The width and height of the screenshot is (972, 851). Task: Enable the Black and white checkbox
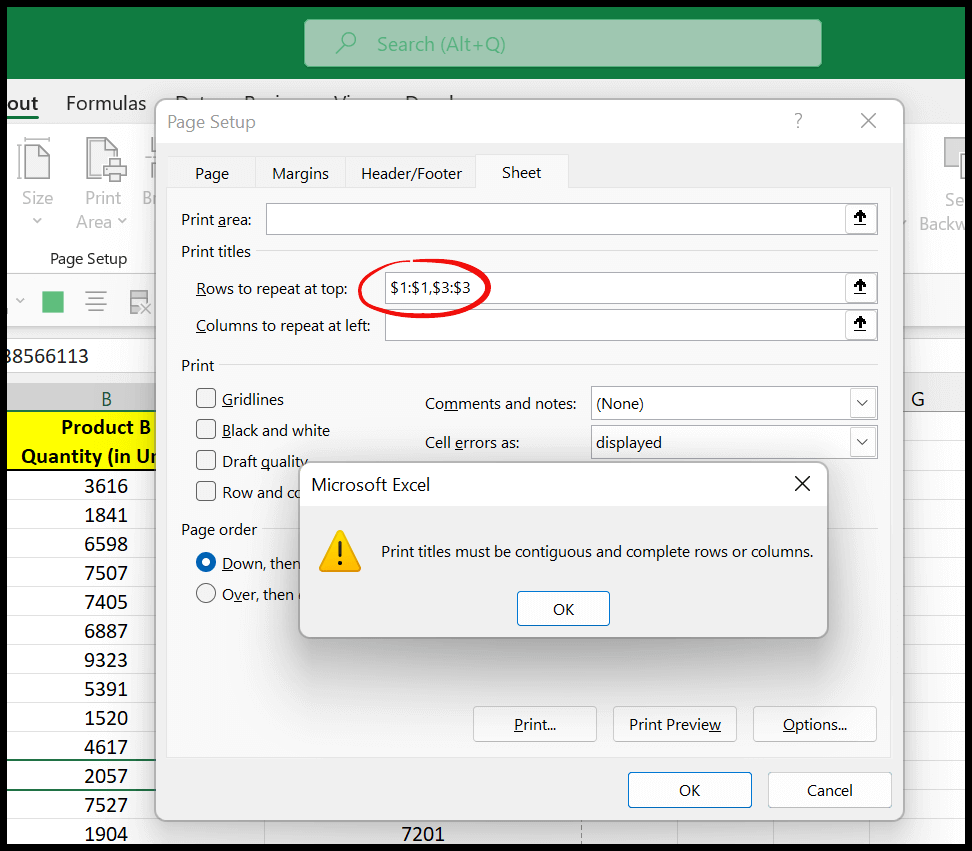pyautogui.click(x=206, y=429)
